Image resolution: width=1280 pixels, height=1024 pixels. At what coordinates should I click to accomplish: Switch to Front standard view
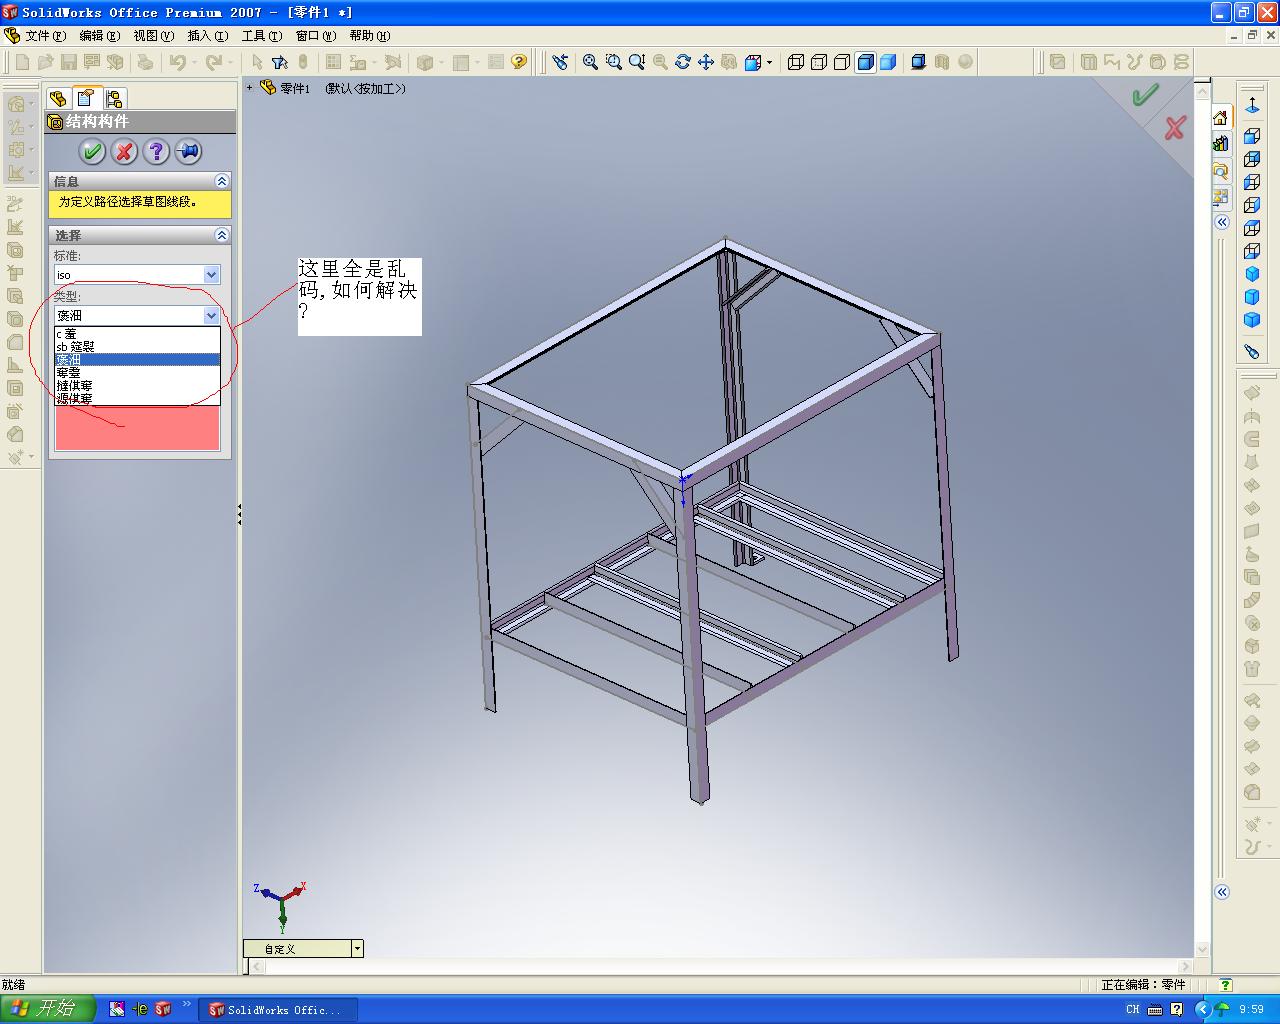tap(1252, 136)
